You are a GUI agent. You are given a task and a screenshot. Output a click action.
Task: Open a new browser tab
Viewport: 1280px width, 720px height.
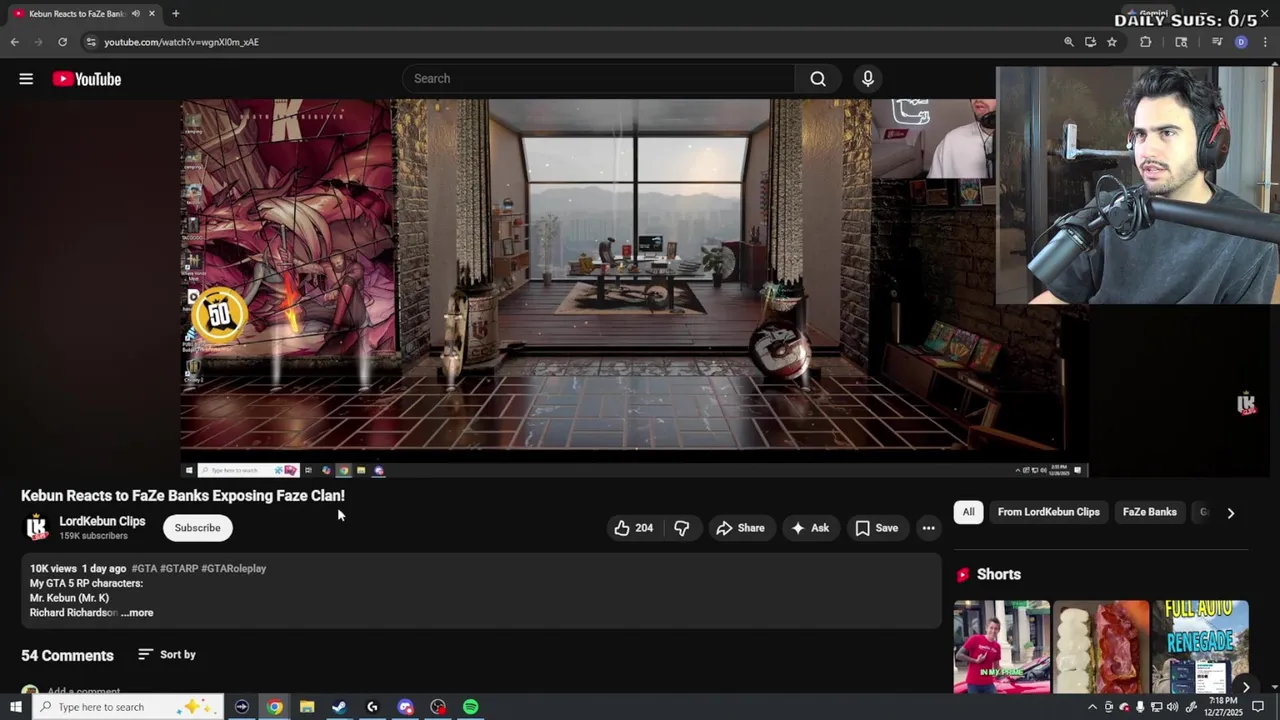pos(175,13)
